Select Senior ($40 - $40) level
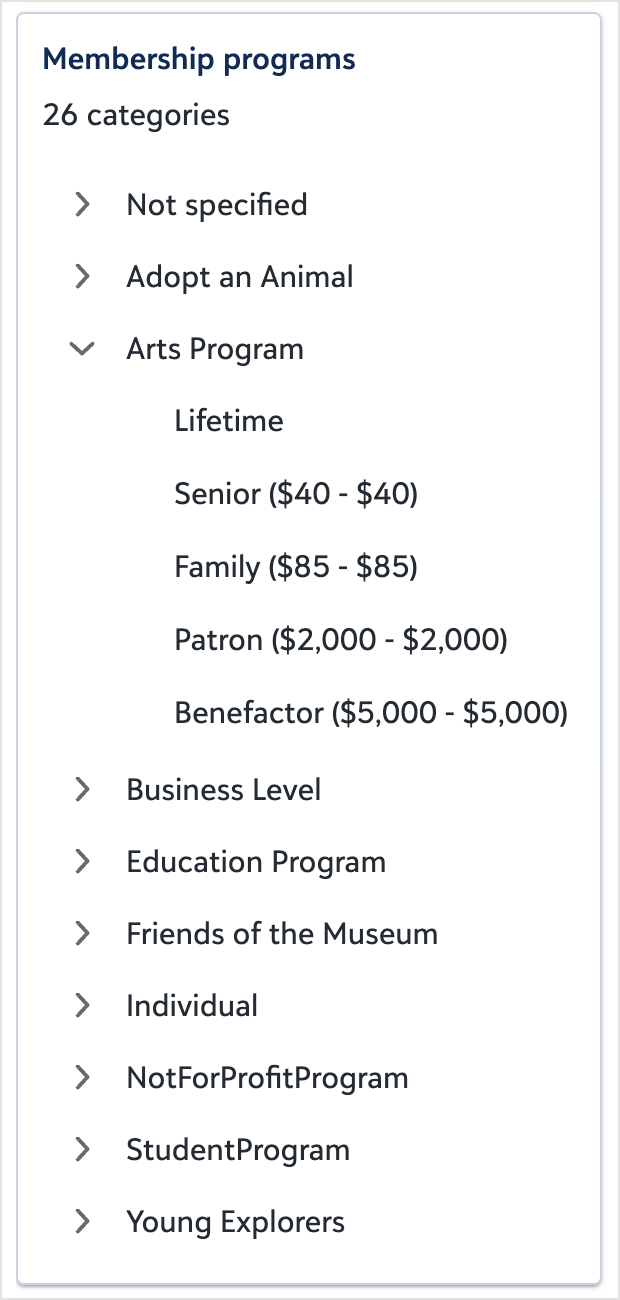620x1300 pixels. (x=296, y=493)
